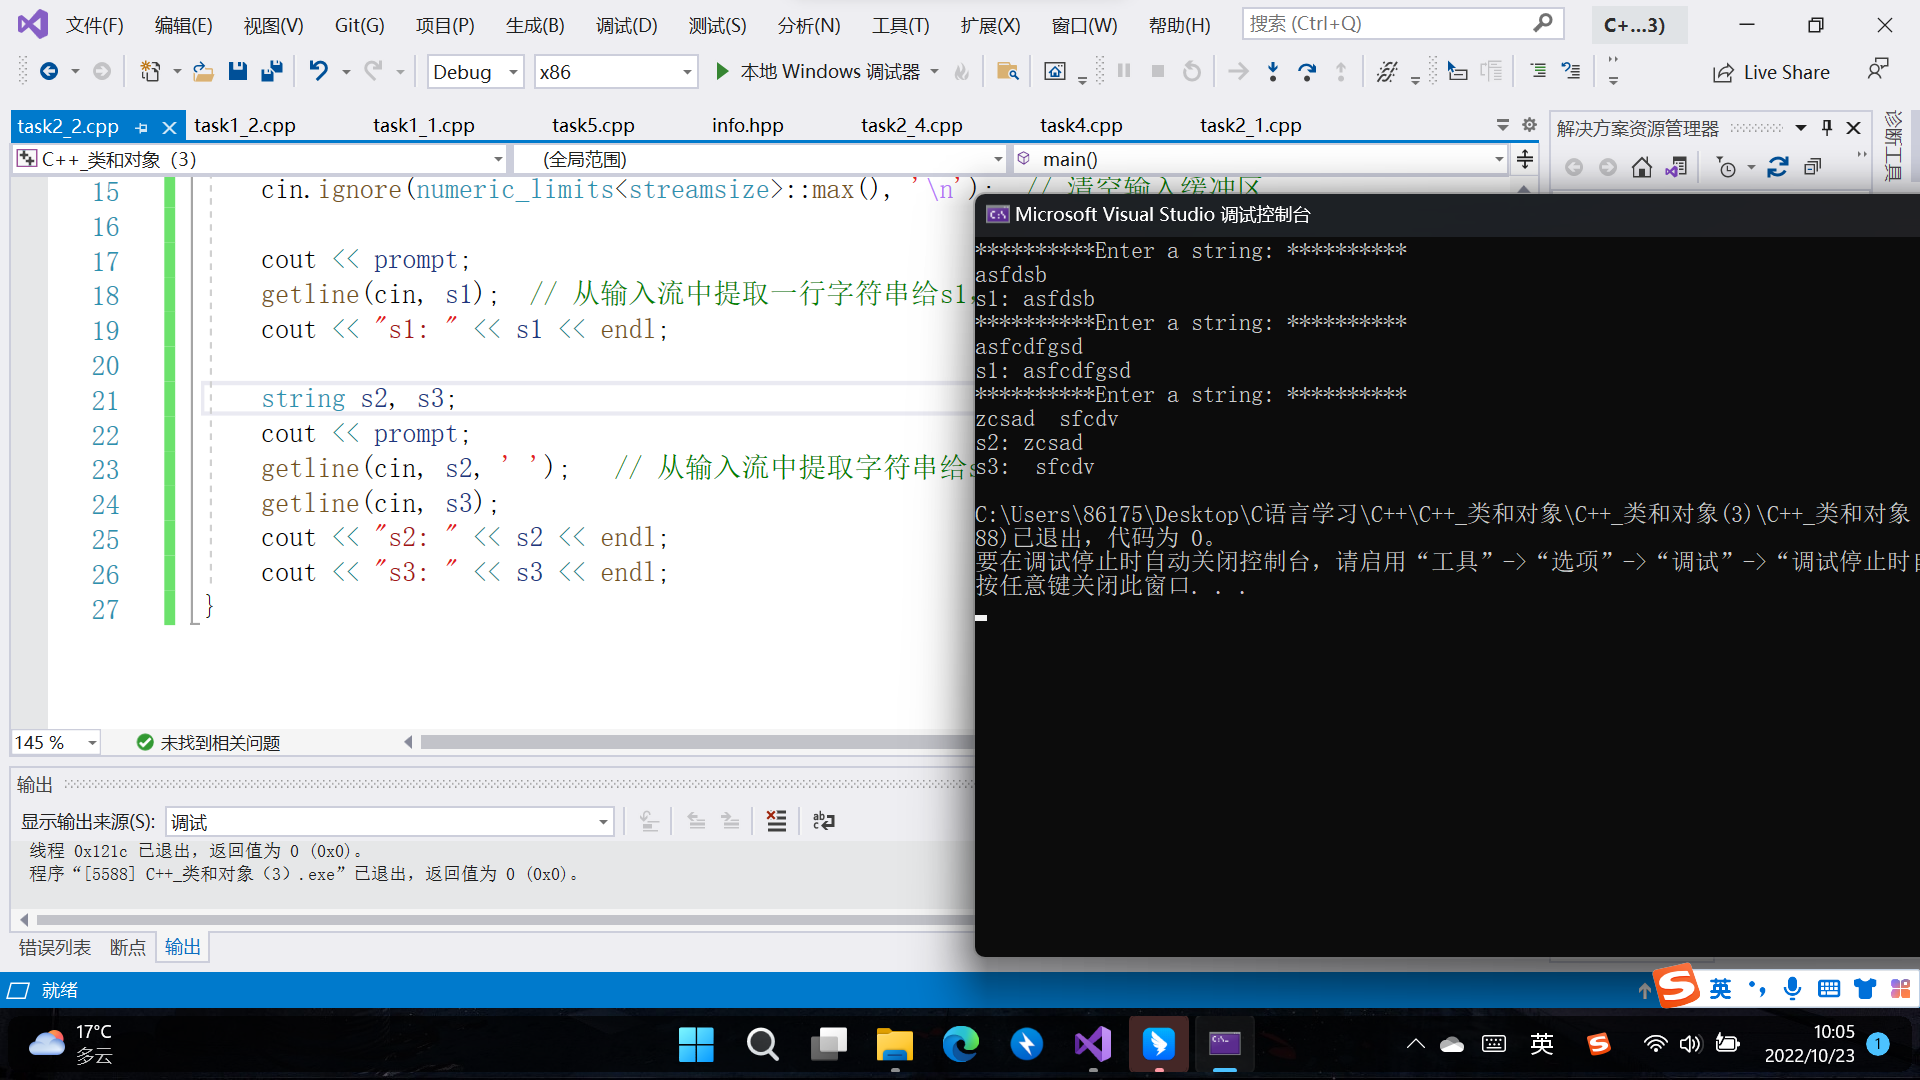Open the Debug configuration dropdown
Screen dimensions: 1920x1080
512,72
